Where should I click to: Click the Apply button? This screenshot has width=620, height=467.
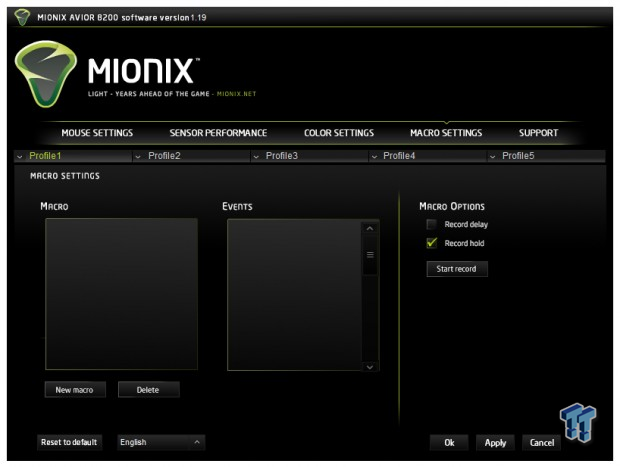pos(495,442)
